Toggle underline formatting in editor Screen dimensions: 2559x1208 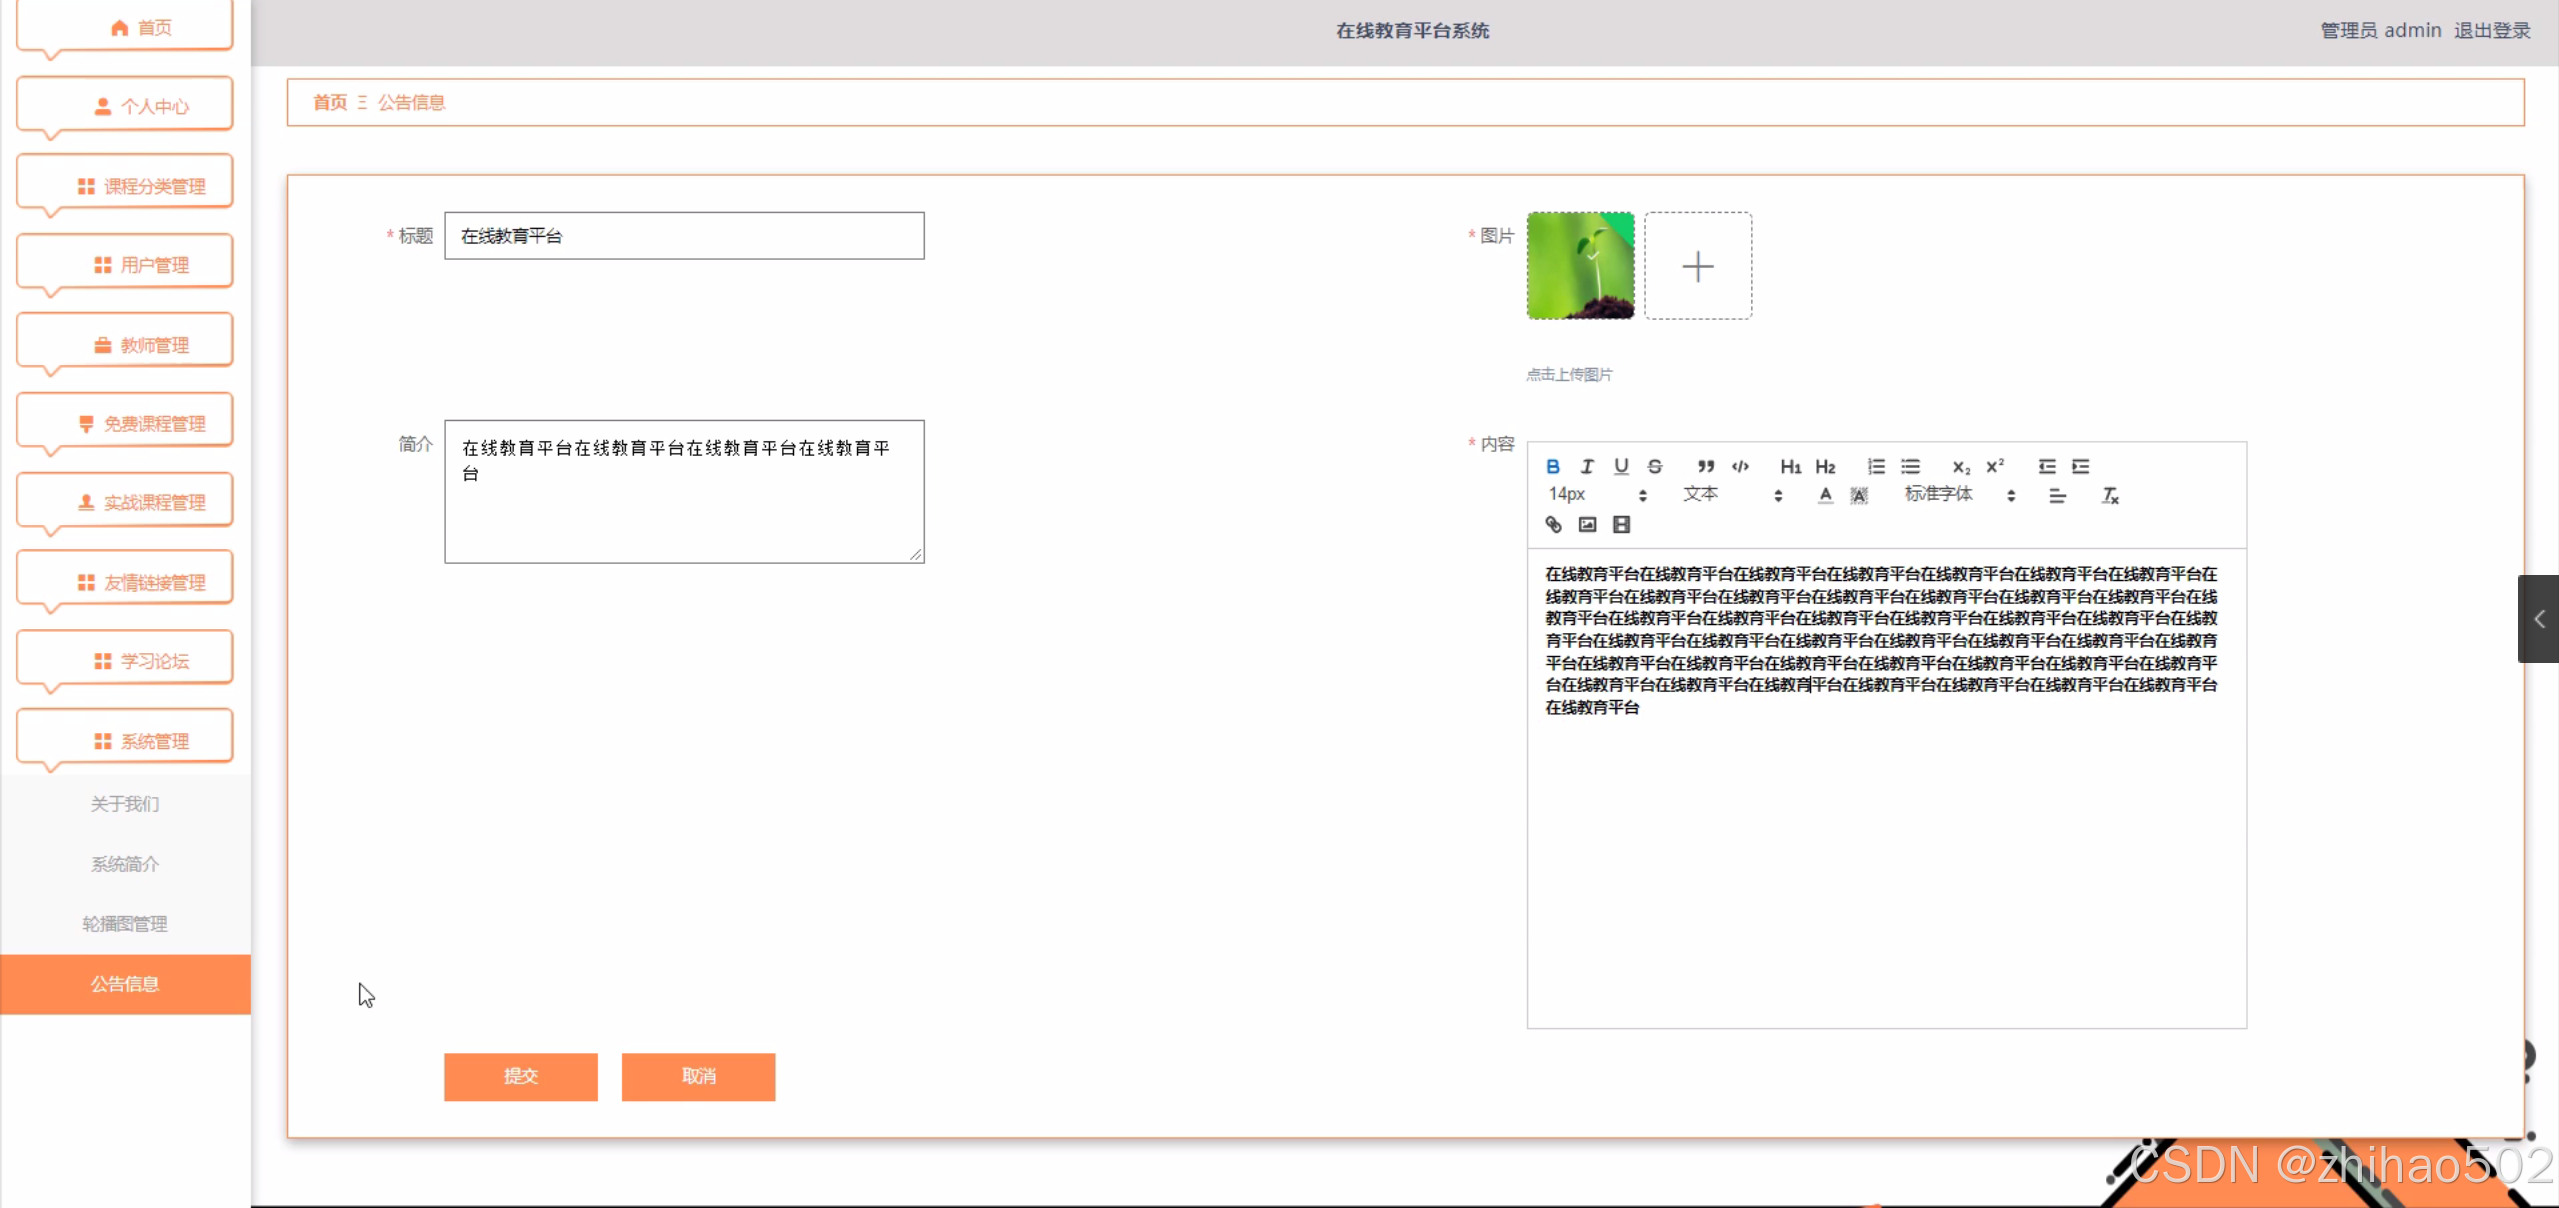coord(1621,466)
